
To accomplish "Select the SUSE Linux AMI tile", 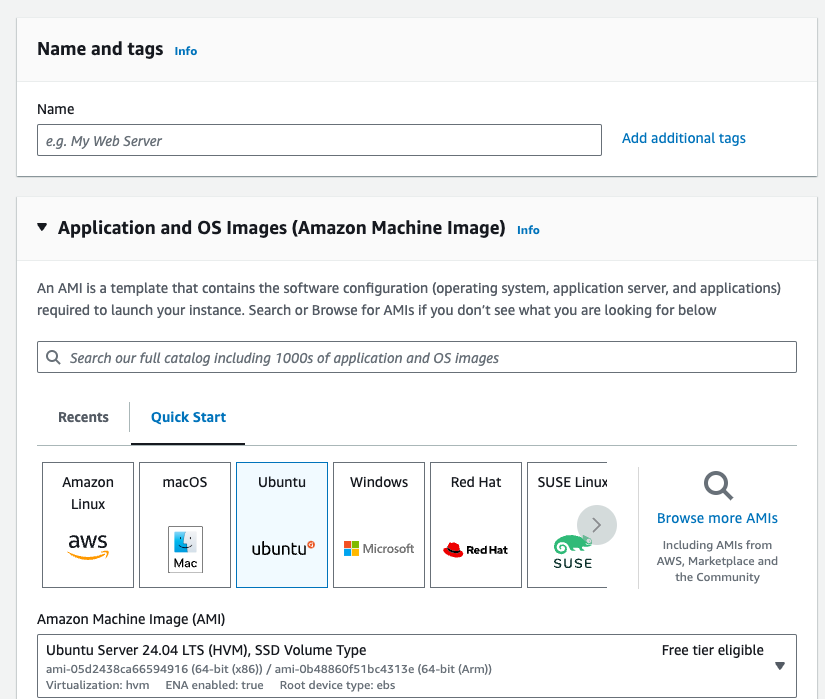I will point(567,525).
